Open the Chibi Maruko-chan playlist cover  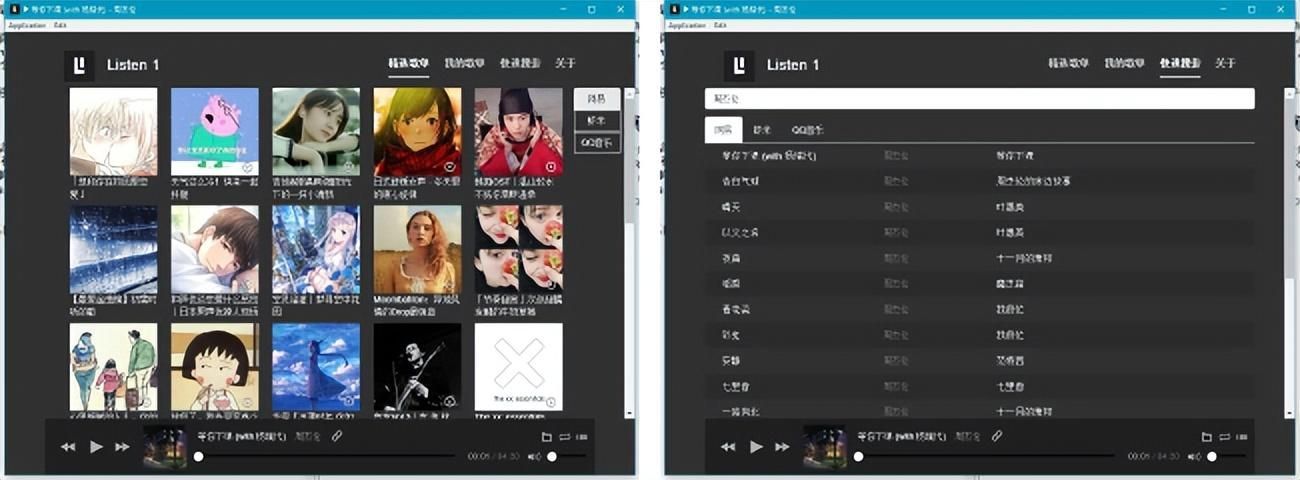click(x=214, y=367)
